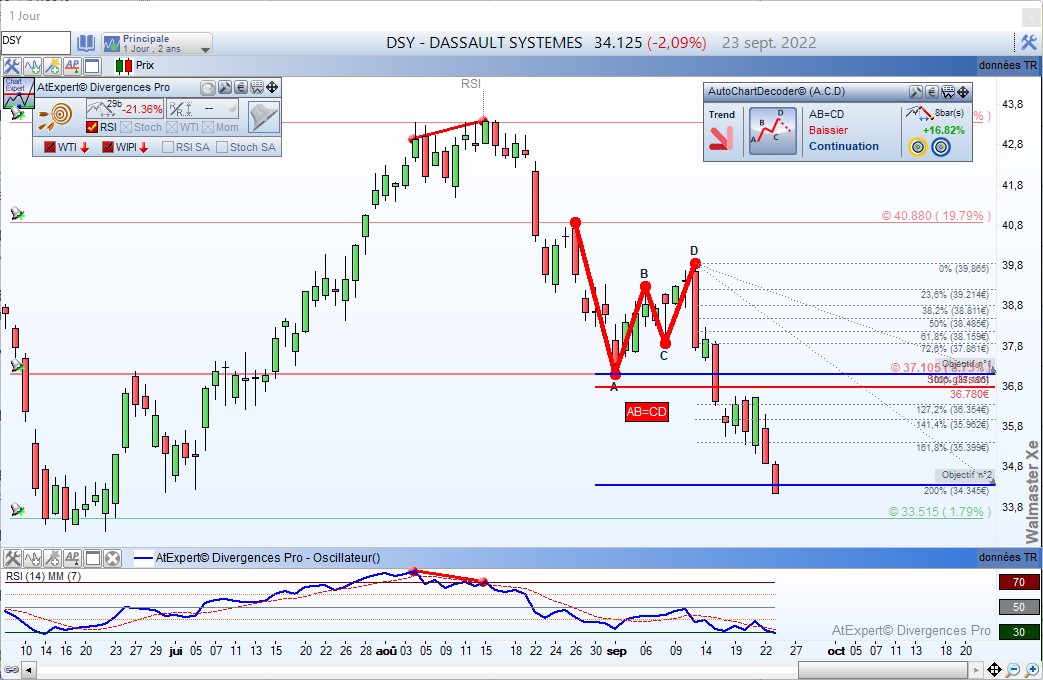
Task: Click alert bell at 40.880 line
Action: [x=17, y=214]
